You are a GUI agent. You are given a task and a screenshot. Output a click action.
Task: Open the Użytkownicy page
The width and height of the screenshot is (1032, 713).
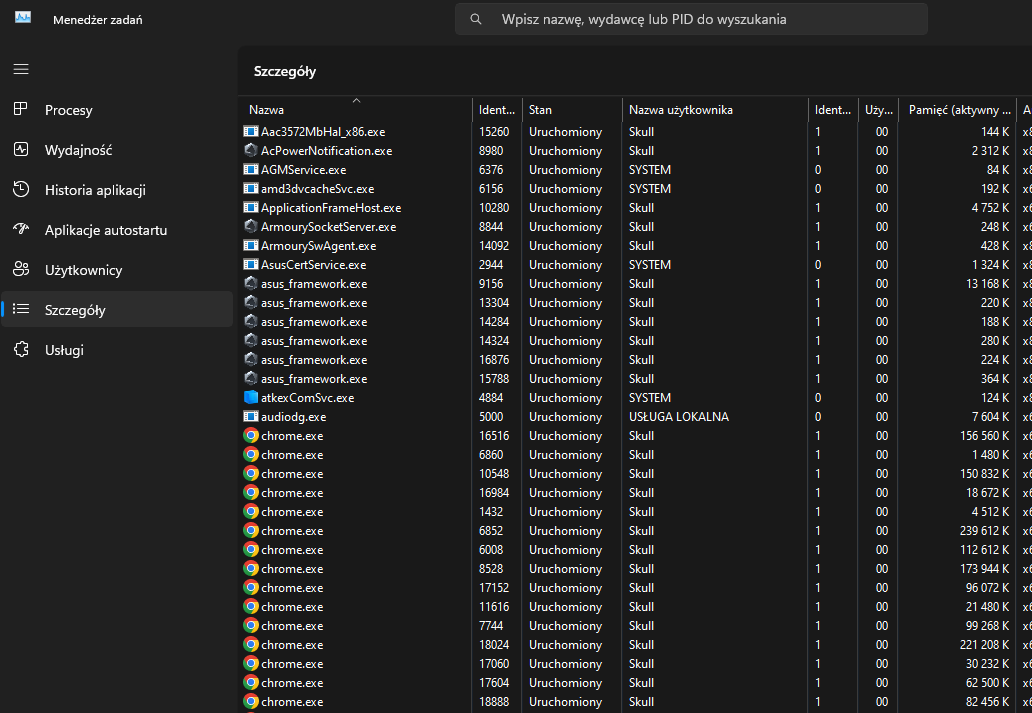coord(117,270)
